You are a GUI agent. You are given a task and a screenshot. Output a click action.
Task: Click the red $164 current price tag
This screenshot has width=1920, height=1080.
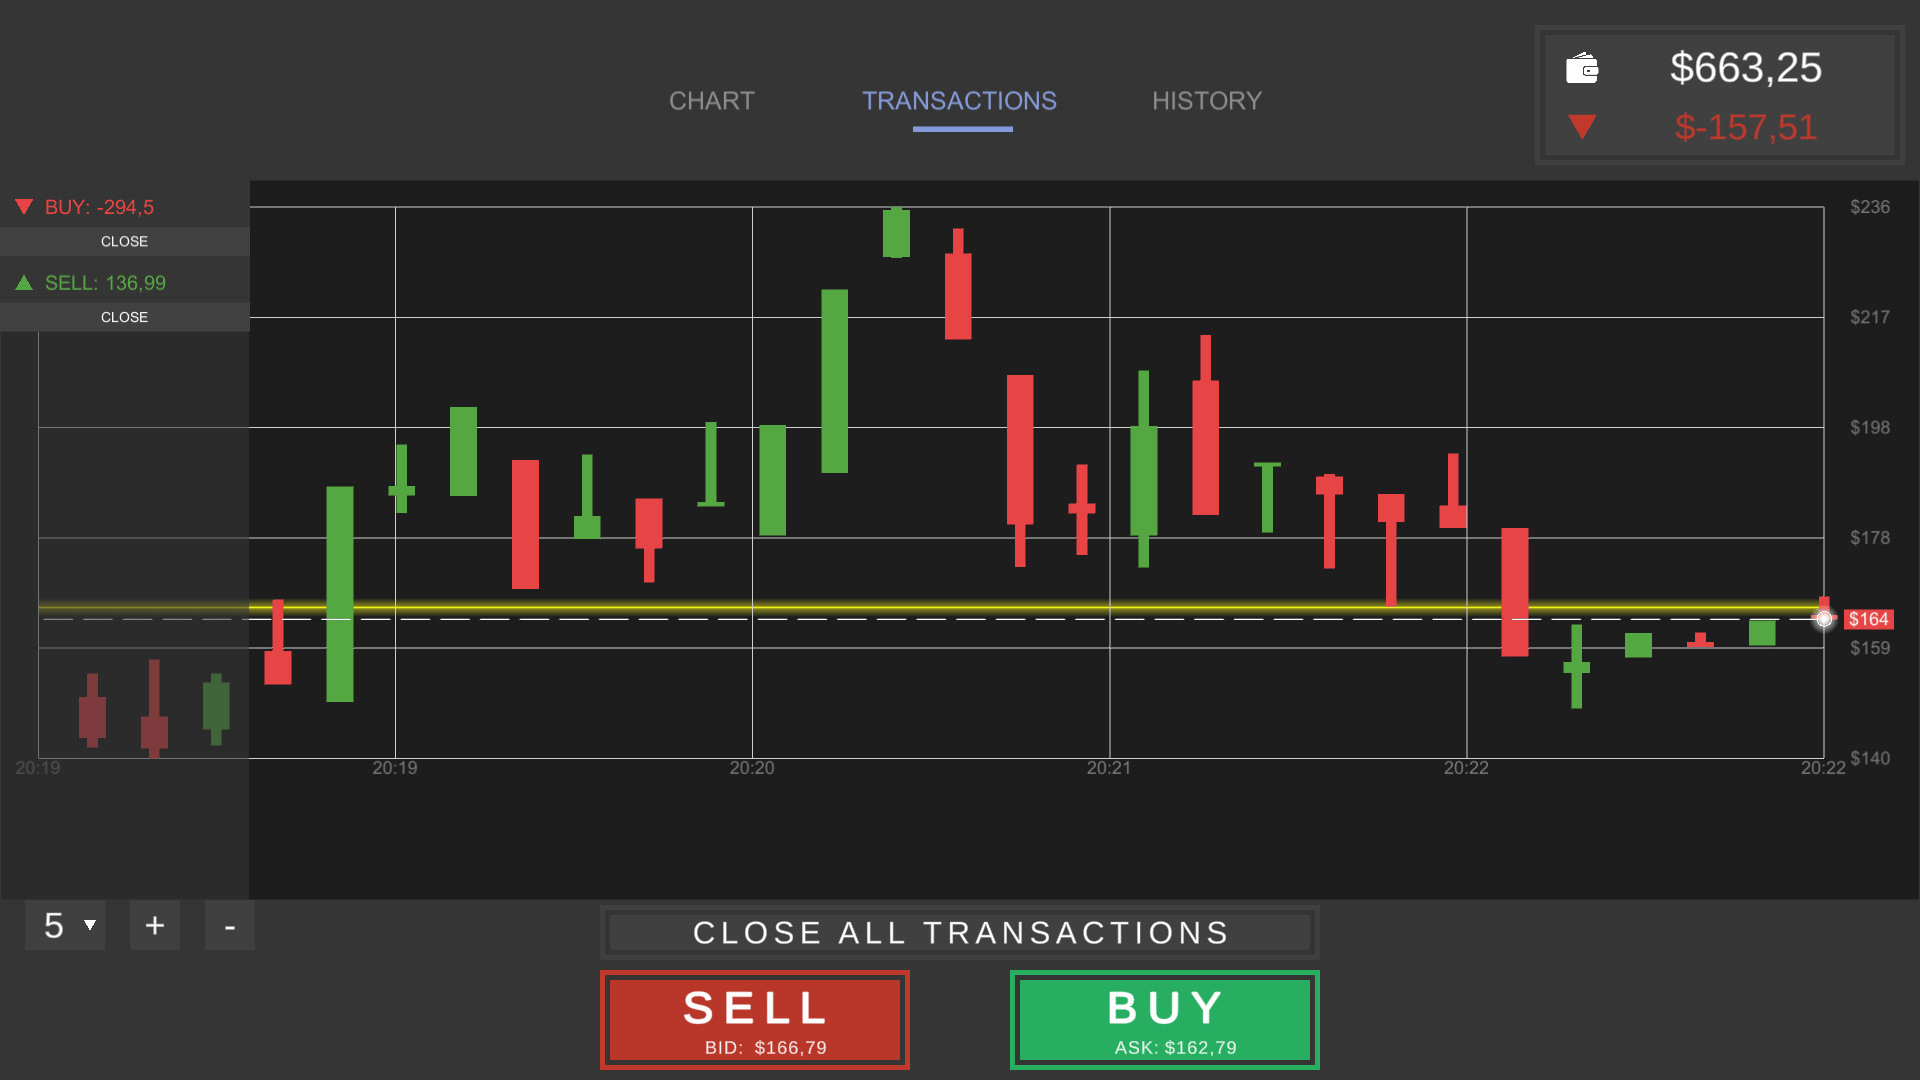tap(1868, 619)
